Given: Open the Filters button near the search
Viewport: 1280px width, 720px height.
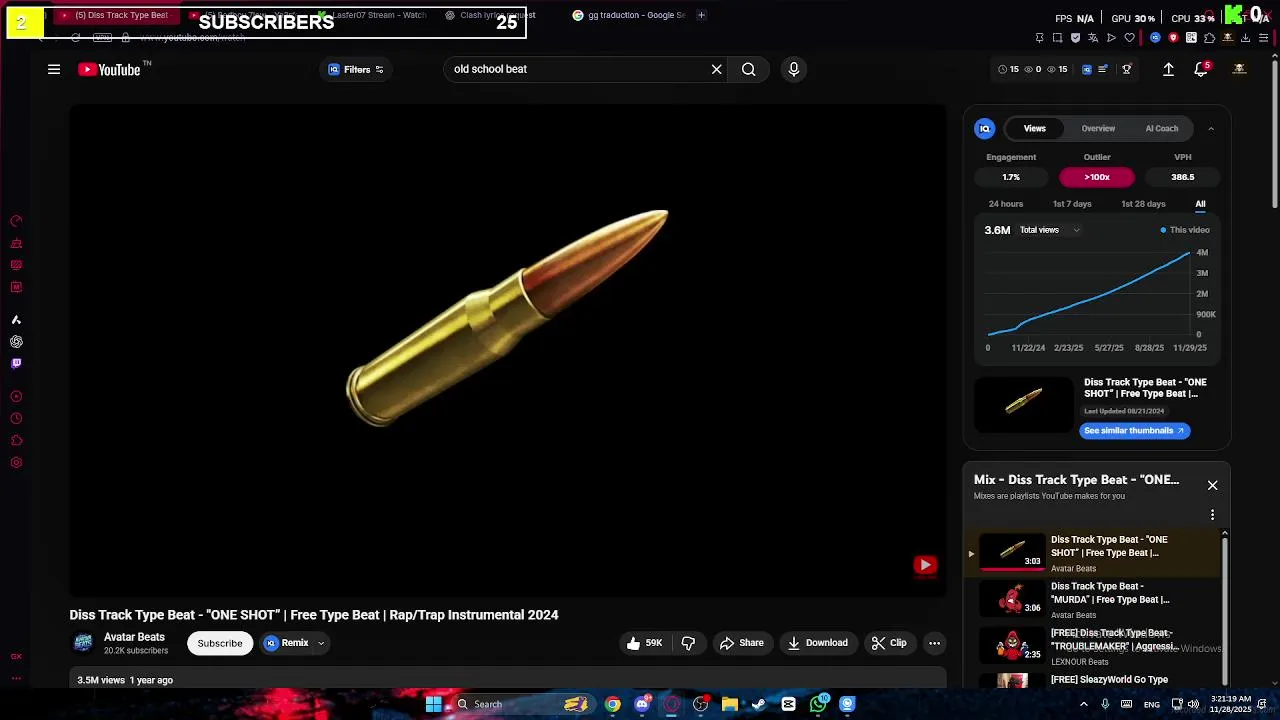Looking at the screenshot, I should pyautogui.click(x=356, y=69).
